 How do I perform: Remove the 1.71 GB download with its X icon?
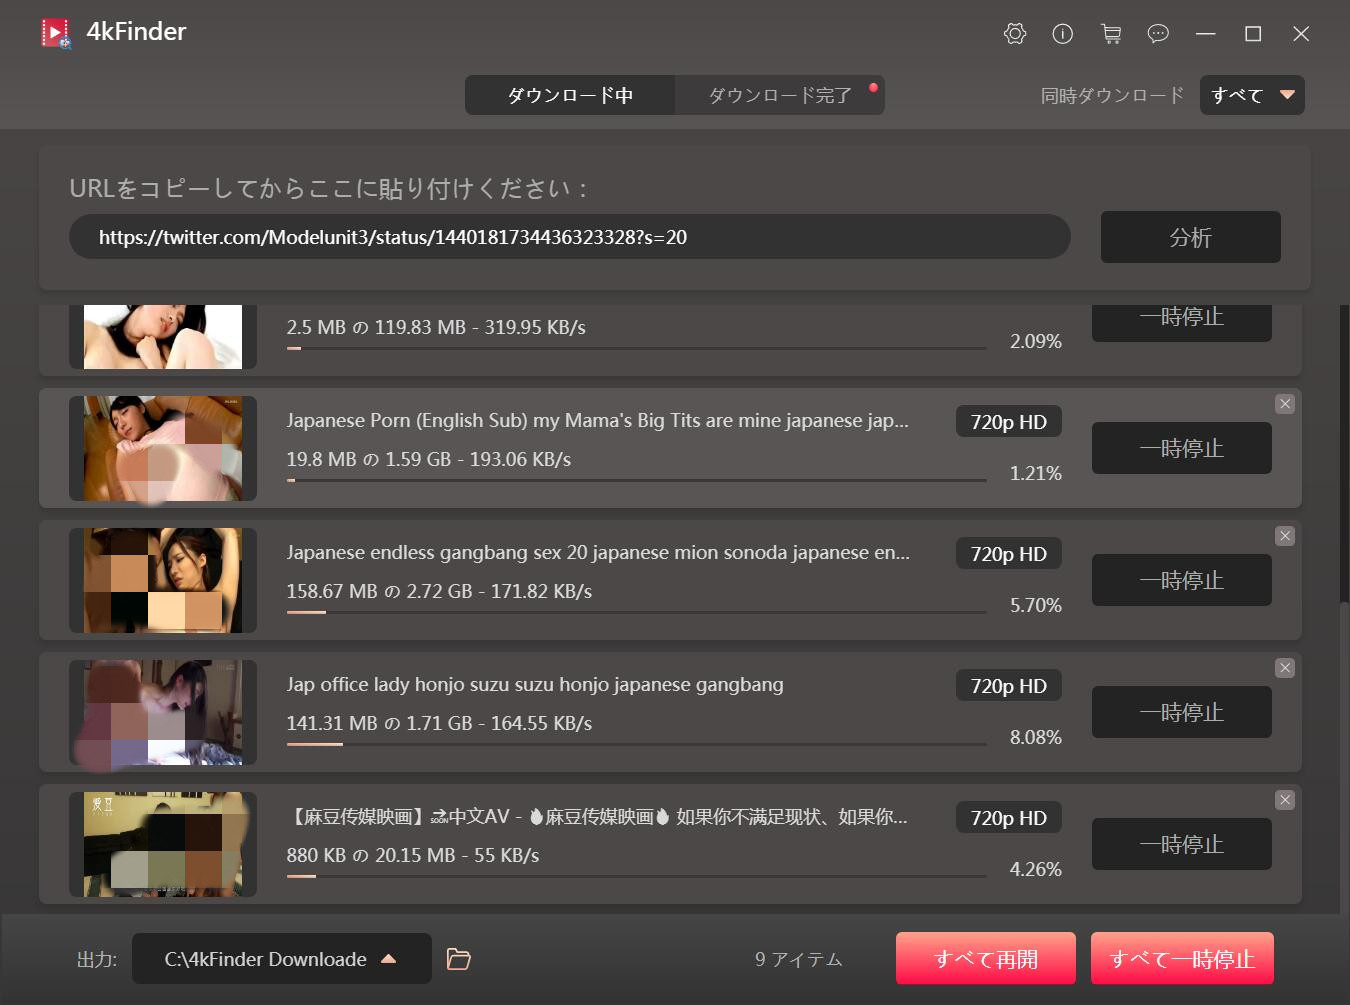click(x=1285, y=668)
